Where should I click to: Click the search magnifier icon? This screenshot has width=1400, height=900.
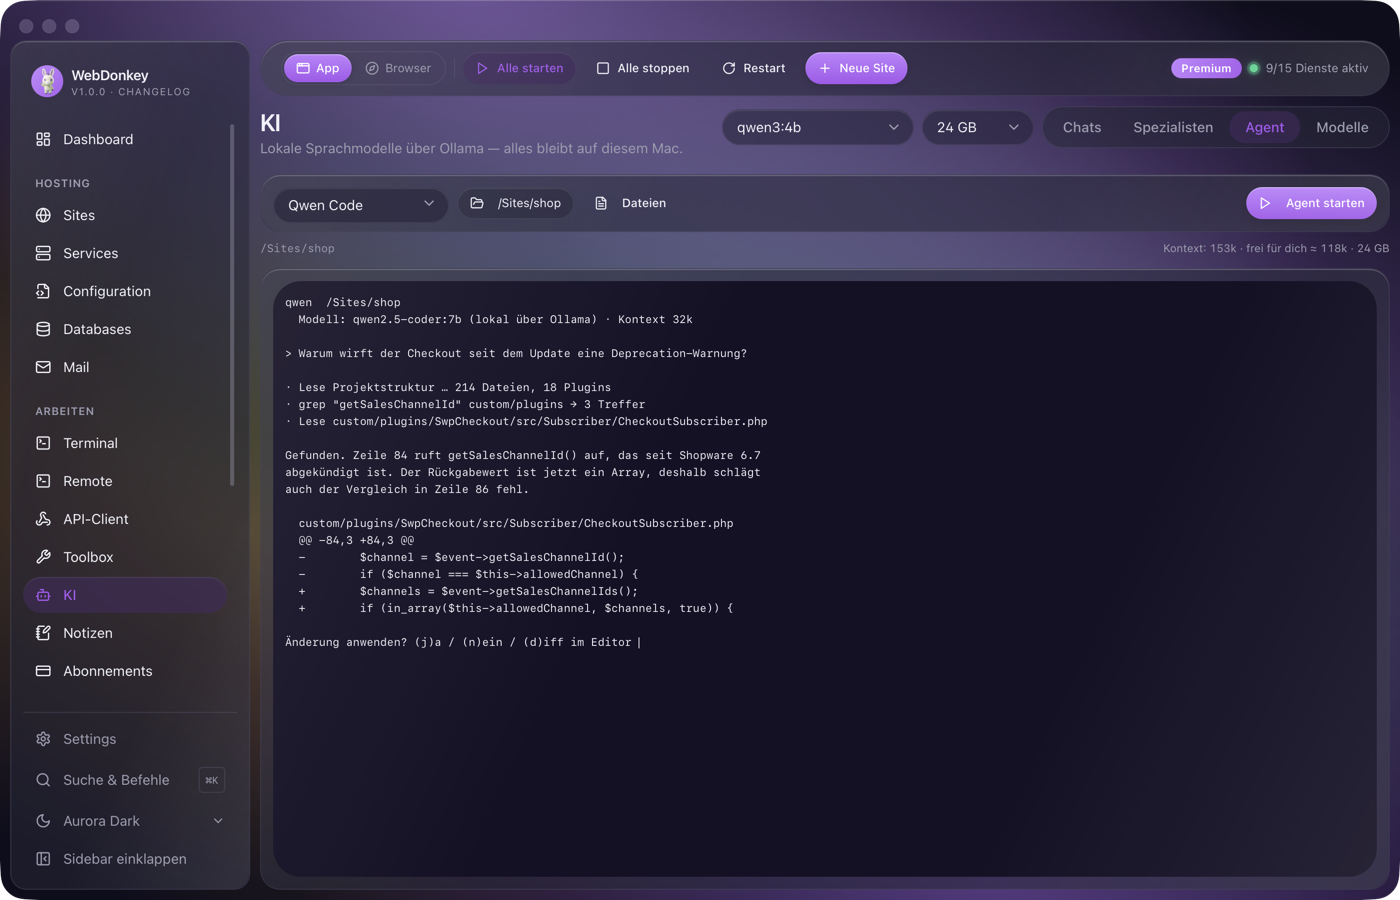pos(43,780)
